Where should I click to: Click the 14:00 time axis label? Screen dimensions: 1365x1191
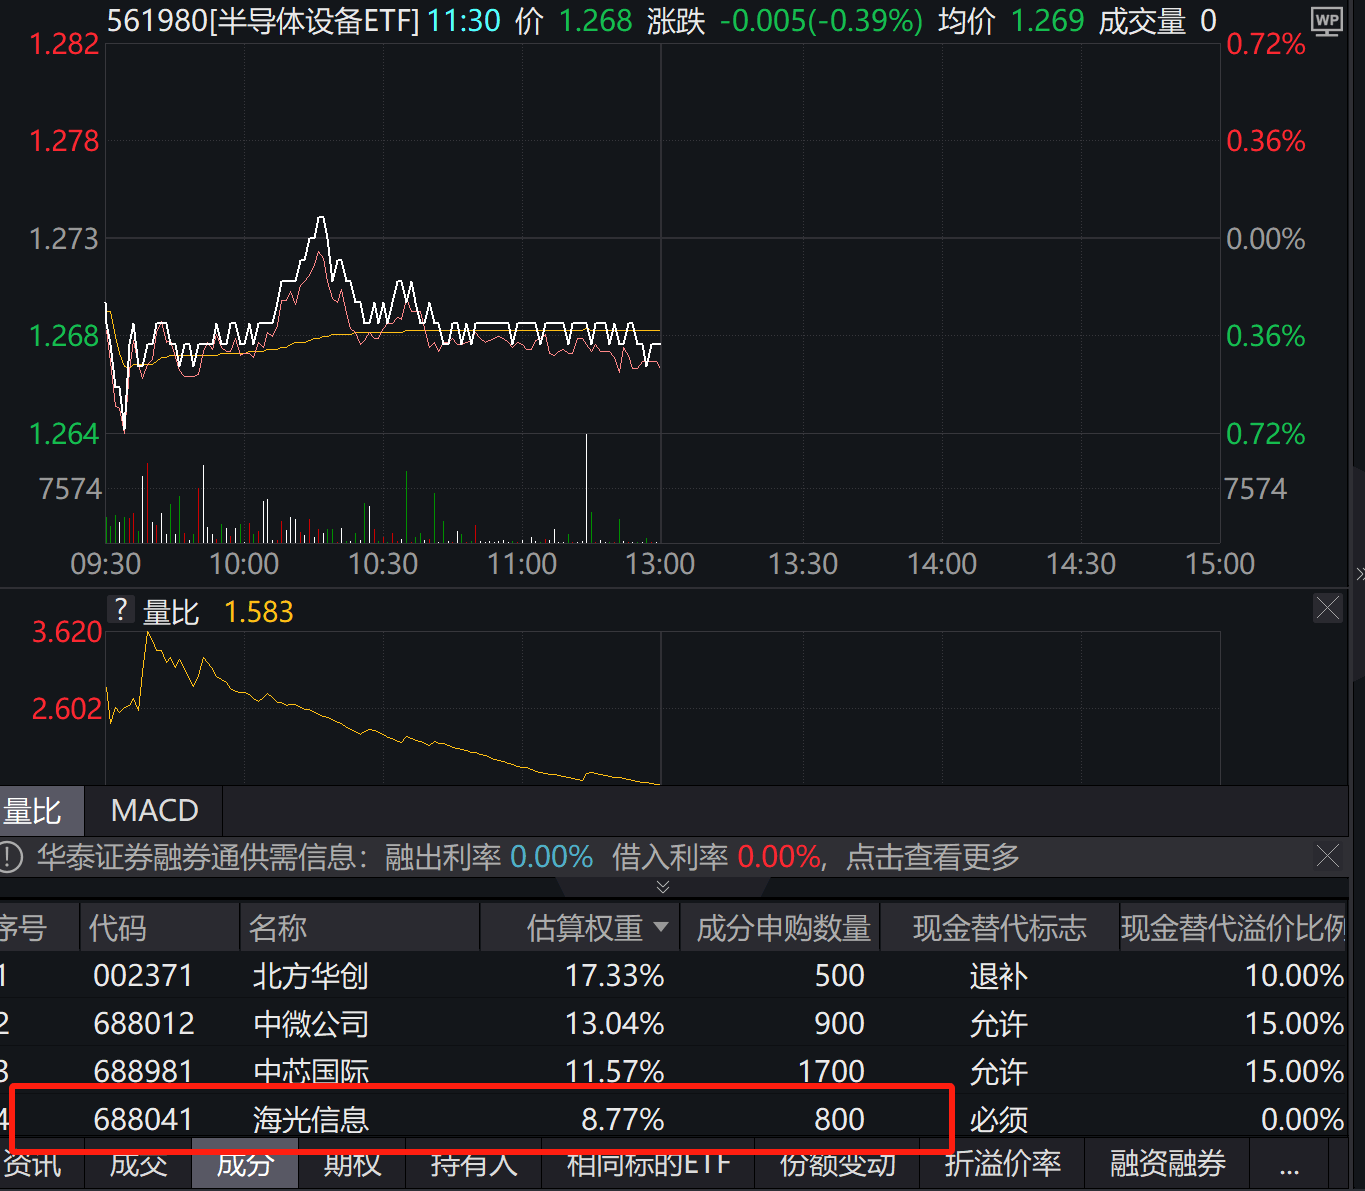941,564
